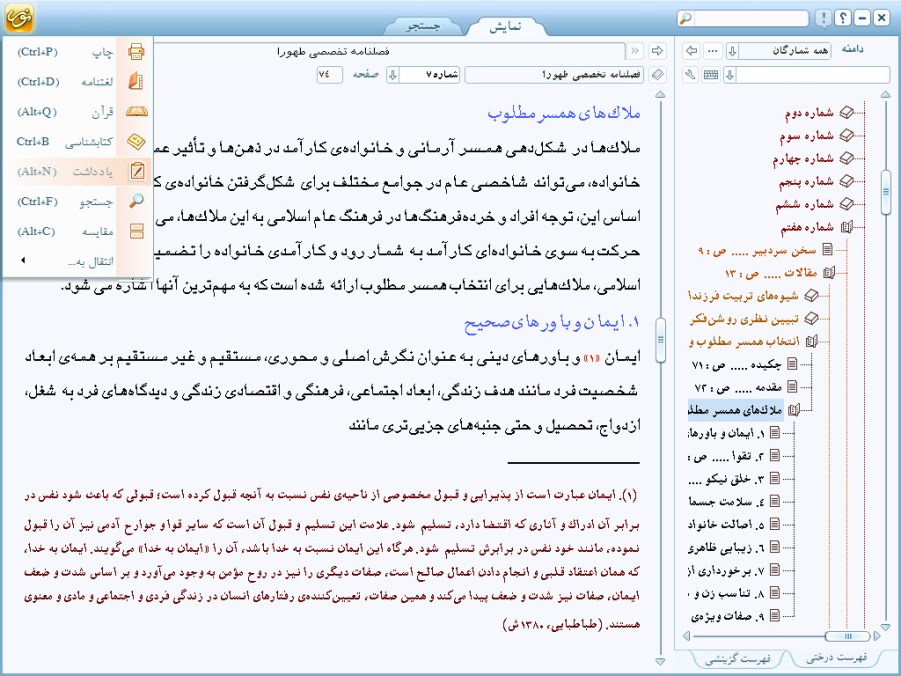Click the ellipsis button next to the scope dropdown
The width and height of the screenshot is (901, 676).
click(713, 51)
